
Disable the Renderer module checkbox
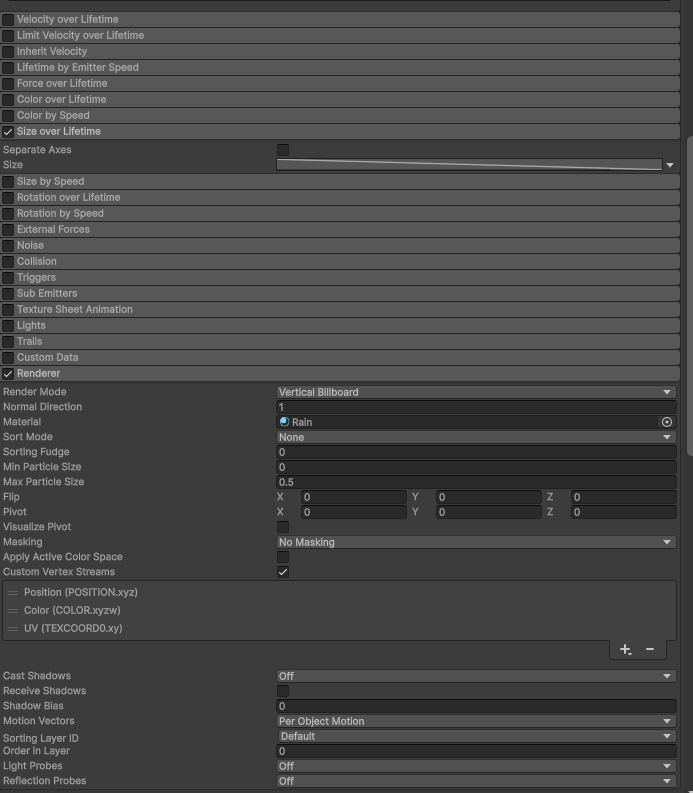[8, 374]
